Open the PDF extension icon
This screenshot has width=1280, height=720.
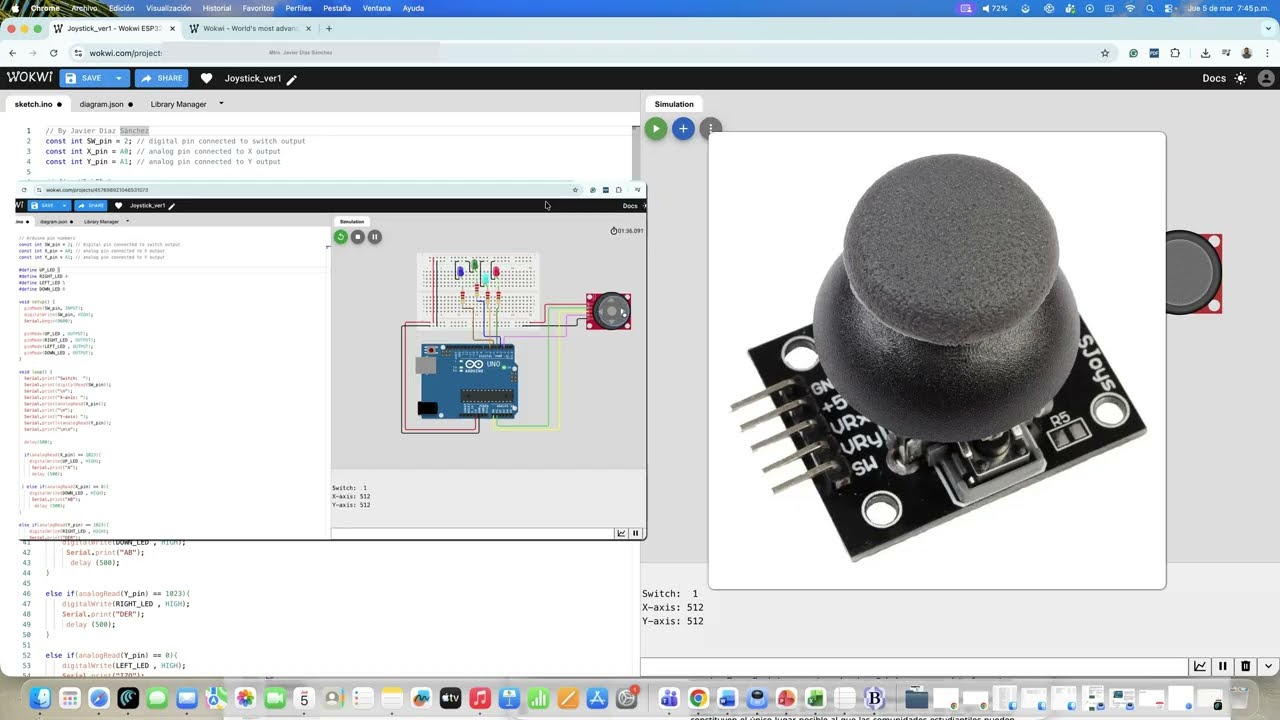[1154, 53]
